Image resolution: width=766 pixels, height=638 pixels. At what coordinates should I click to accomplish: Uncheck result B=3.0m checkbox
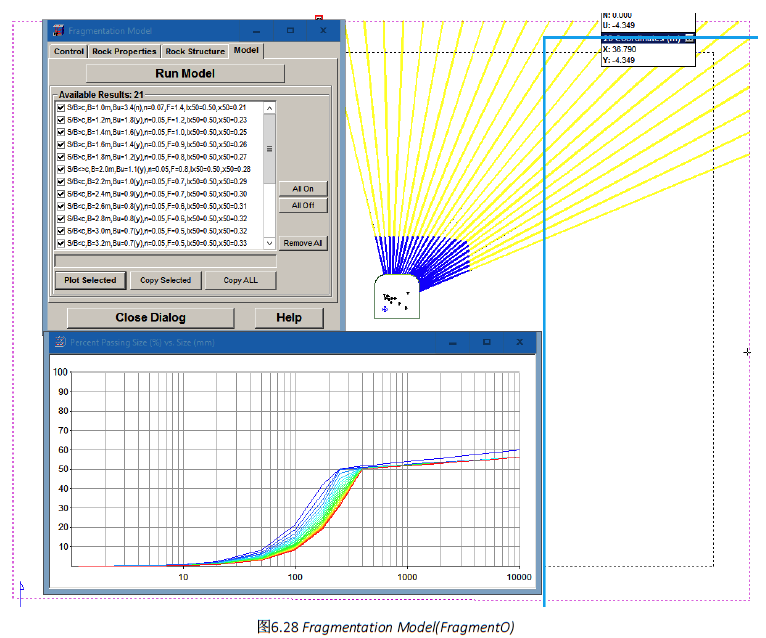[61, 231]
